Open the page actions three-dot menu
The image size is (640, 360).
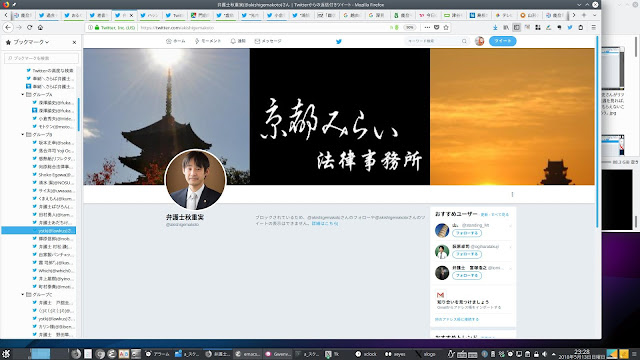pyautogui.click(x=427, y=27)
